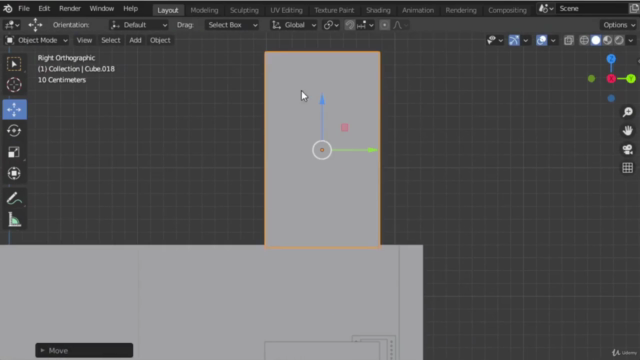640x360 pixels.
Task: Toggle viewport gizmos display
Action: point(514,40)
